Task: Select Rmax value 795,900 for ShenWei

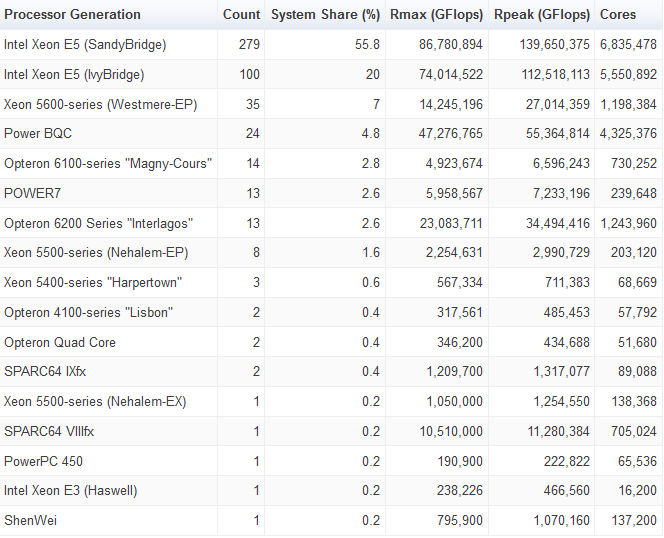Action: [x=460, y=520]
